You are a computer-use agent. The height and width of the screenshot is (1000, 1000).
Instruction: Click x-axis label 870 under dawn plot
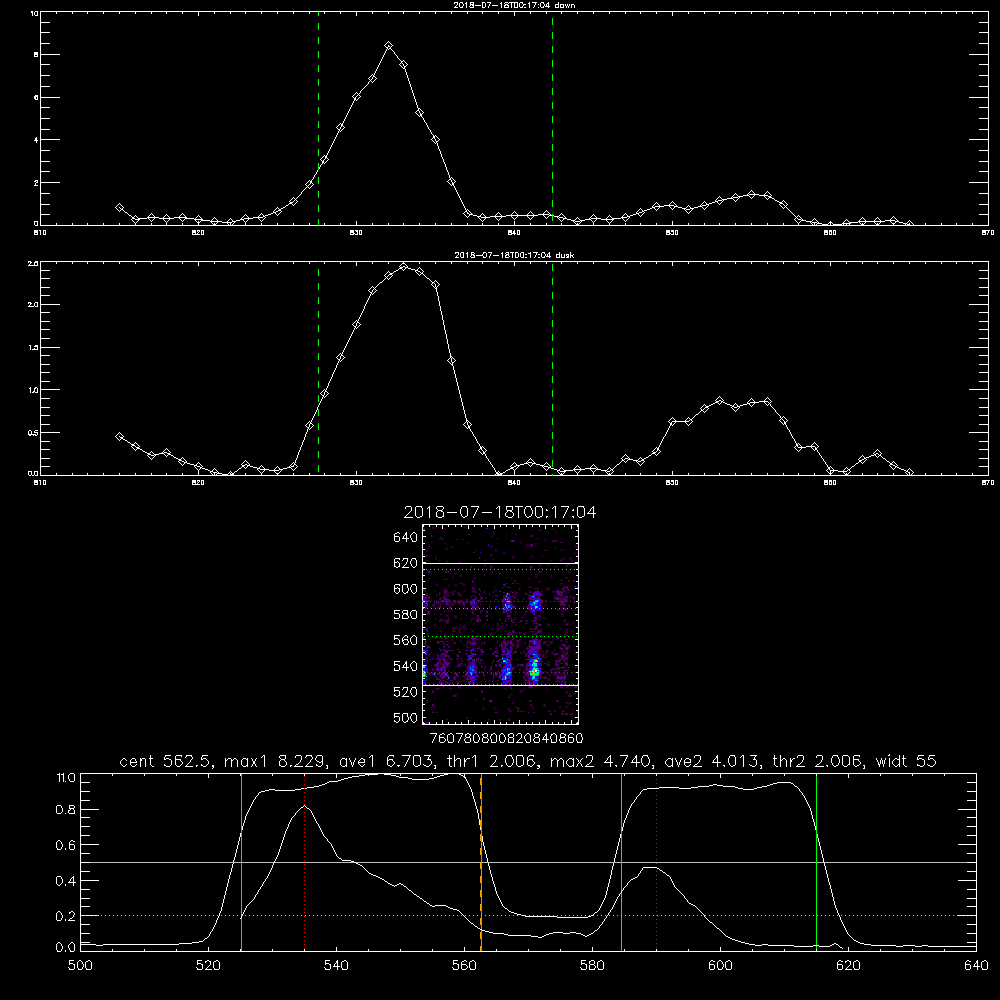tap(988, 233)
